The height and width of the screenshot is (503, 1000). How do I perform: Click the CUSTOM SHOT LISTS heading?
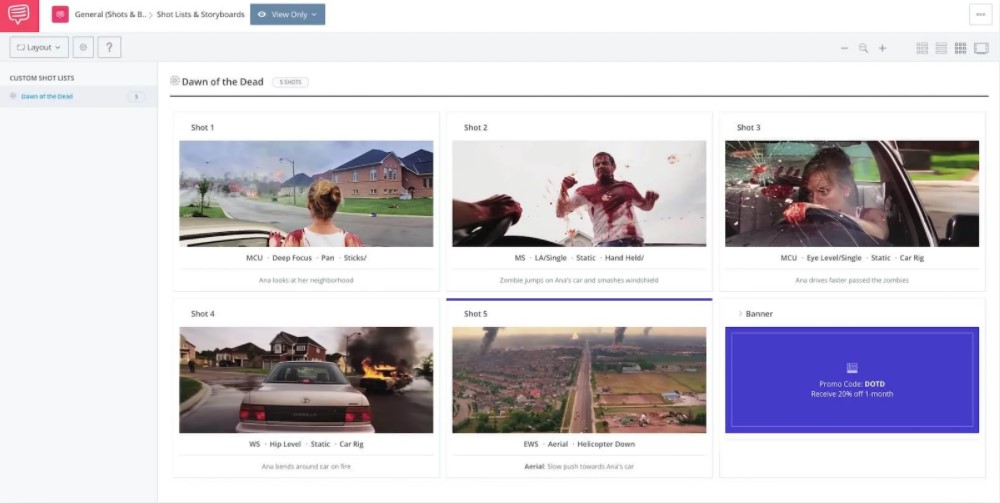(x=41, y=78)
